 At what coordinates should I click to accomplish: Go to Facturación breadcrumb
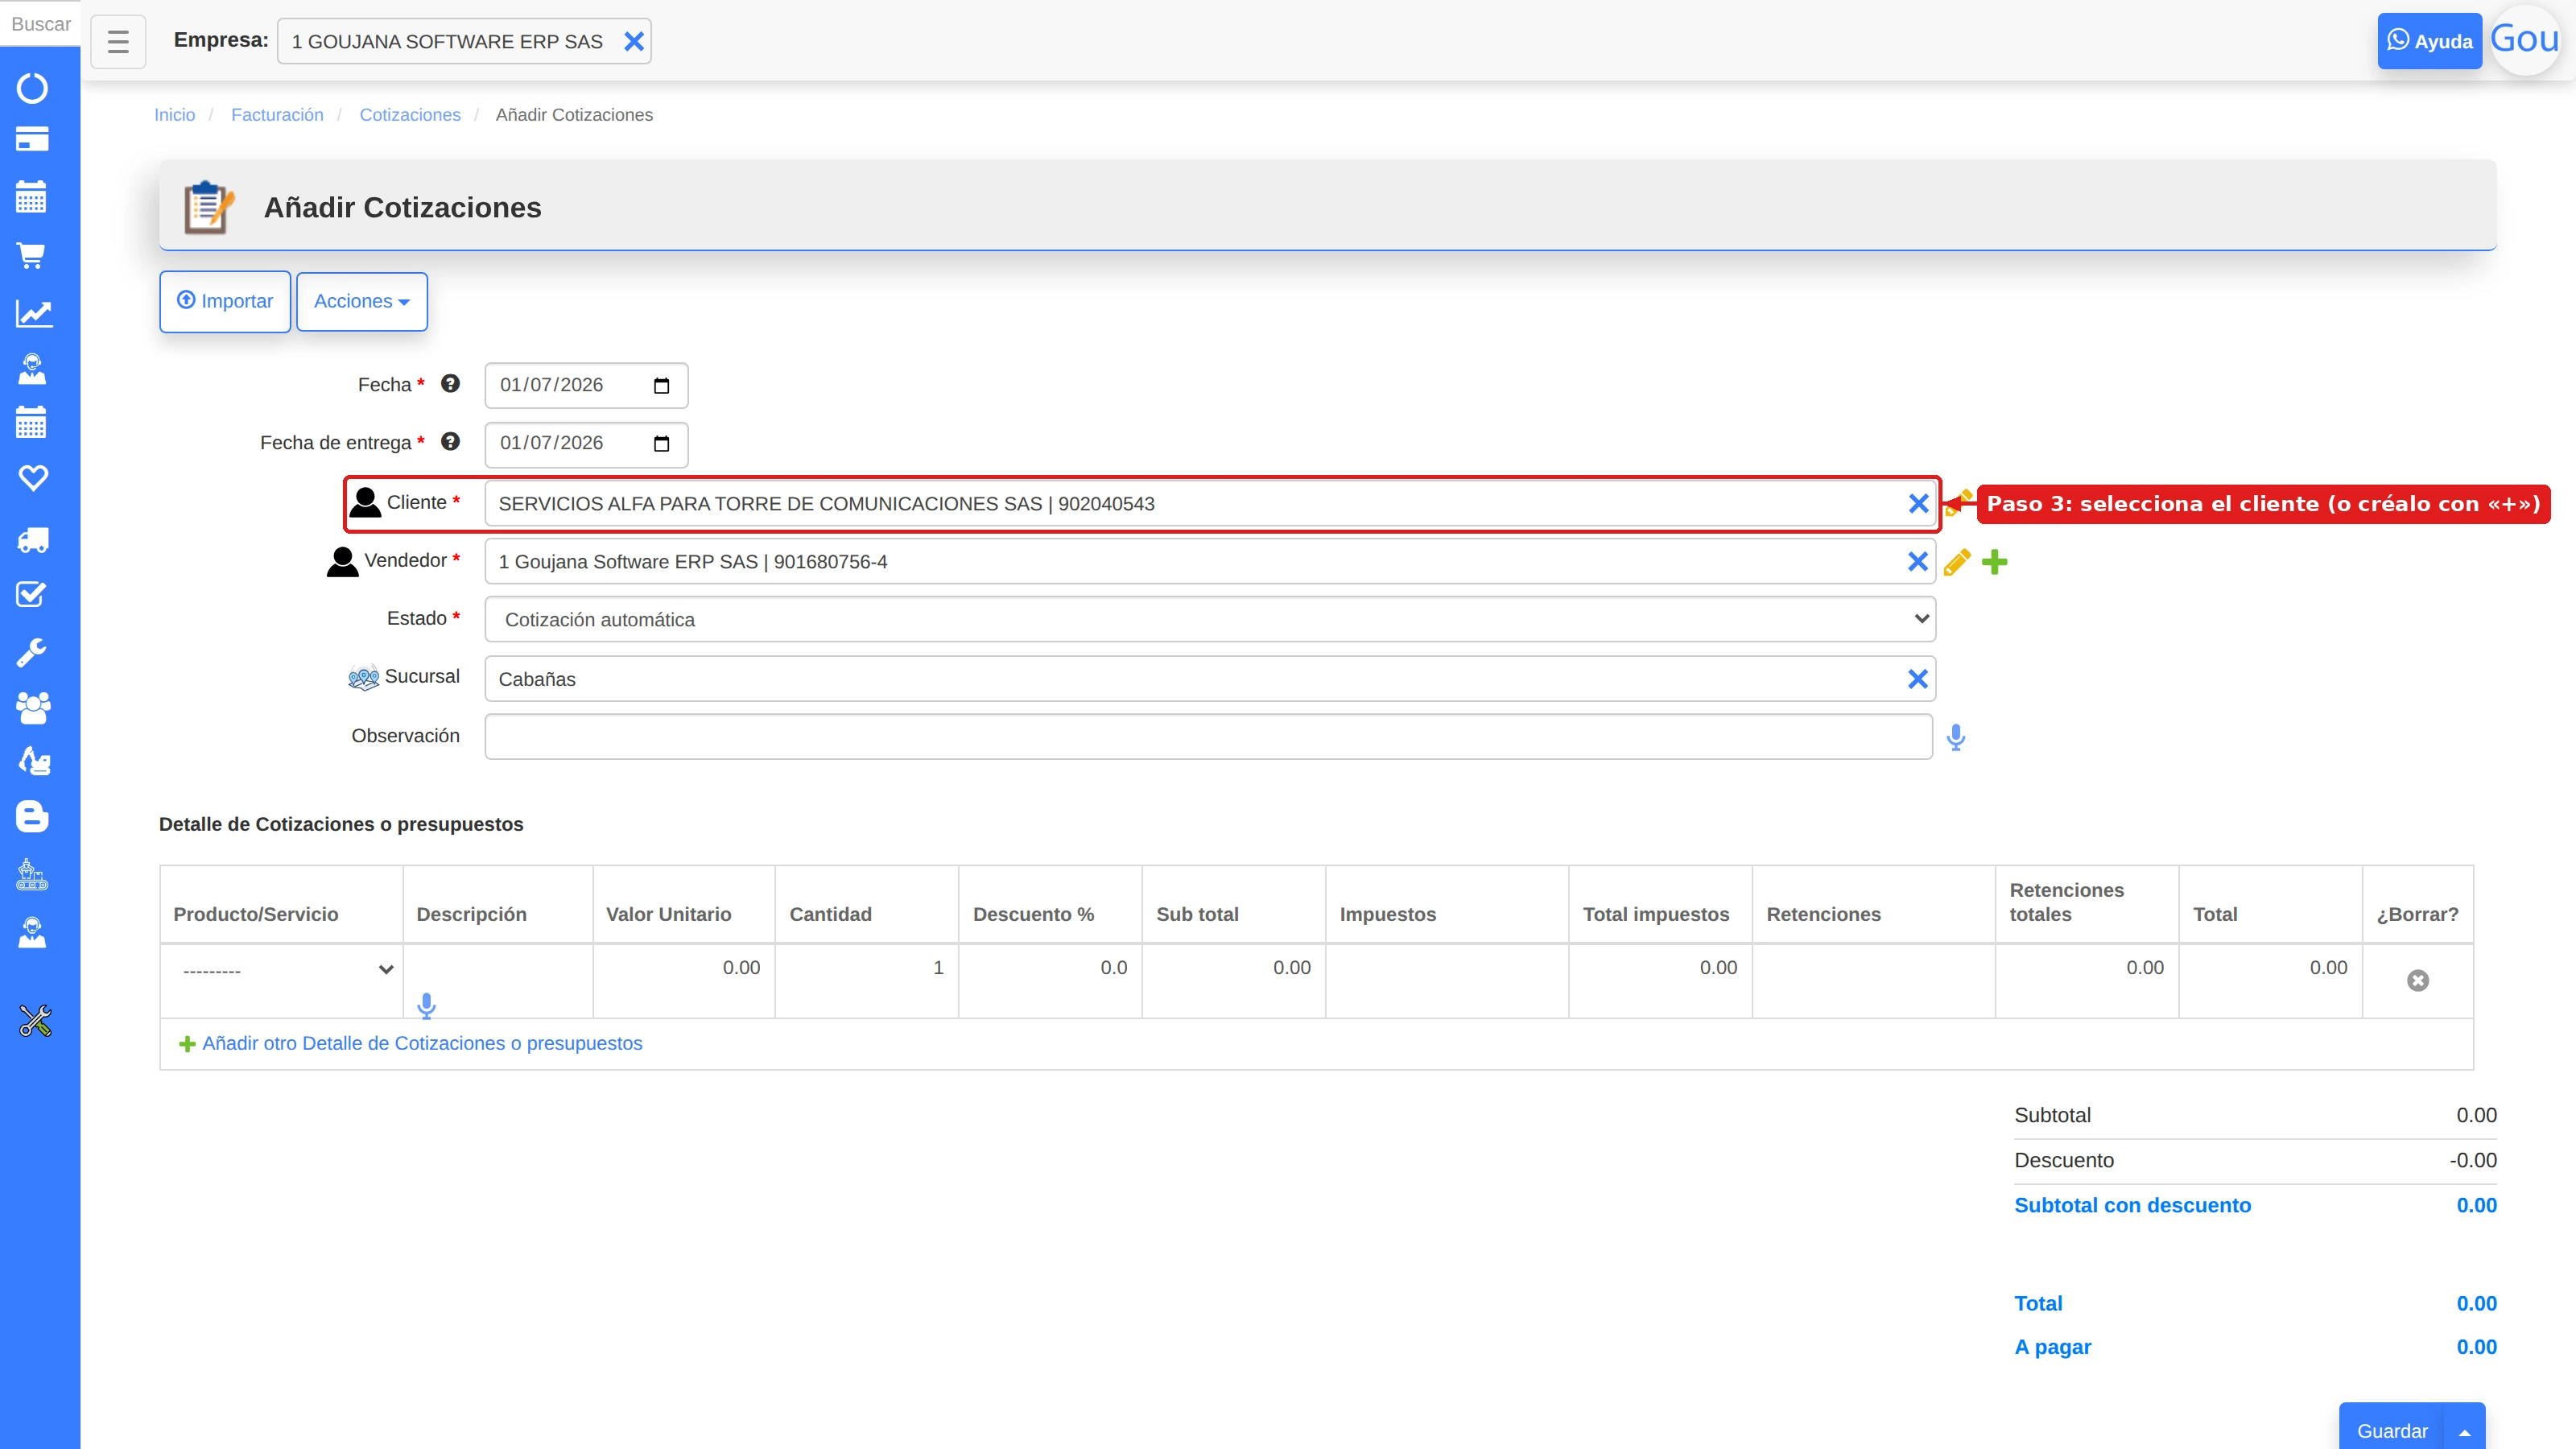pyautogui.click(x=277, y=115)
